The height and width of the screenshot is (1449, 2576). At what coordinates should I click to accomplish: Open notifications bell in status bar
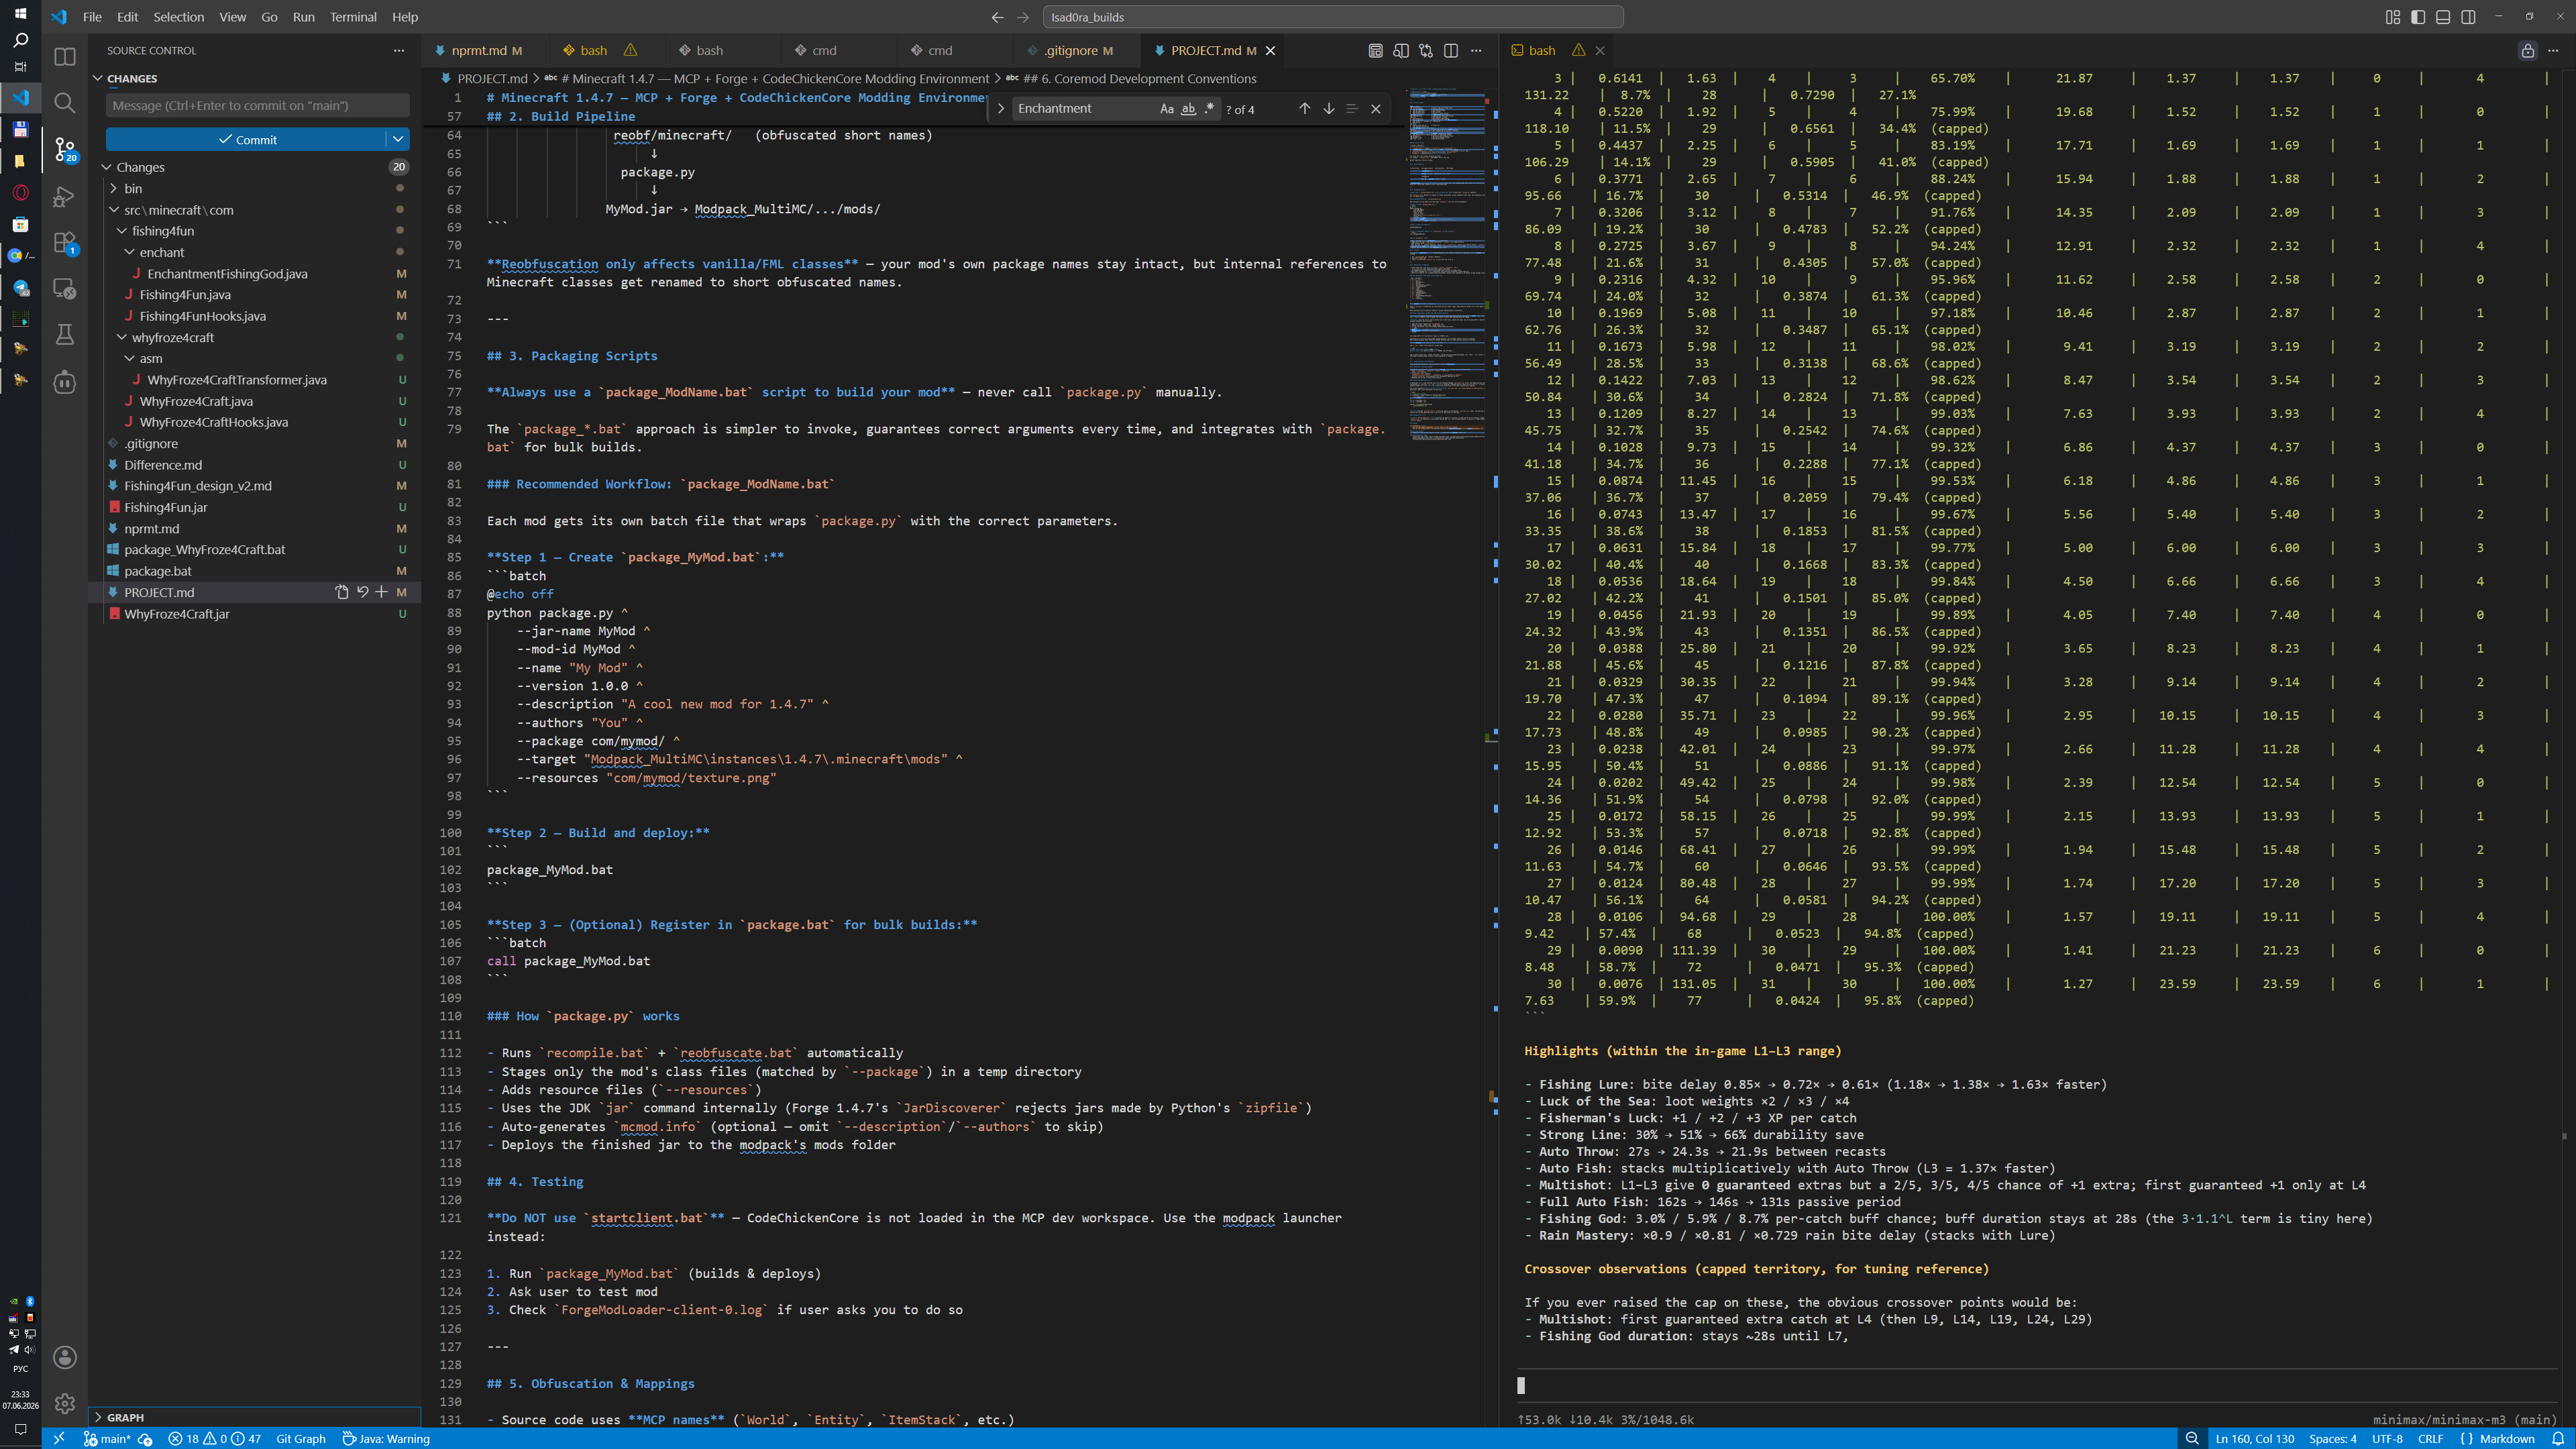coord(2558,1439)
